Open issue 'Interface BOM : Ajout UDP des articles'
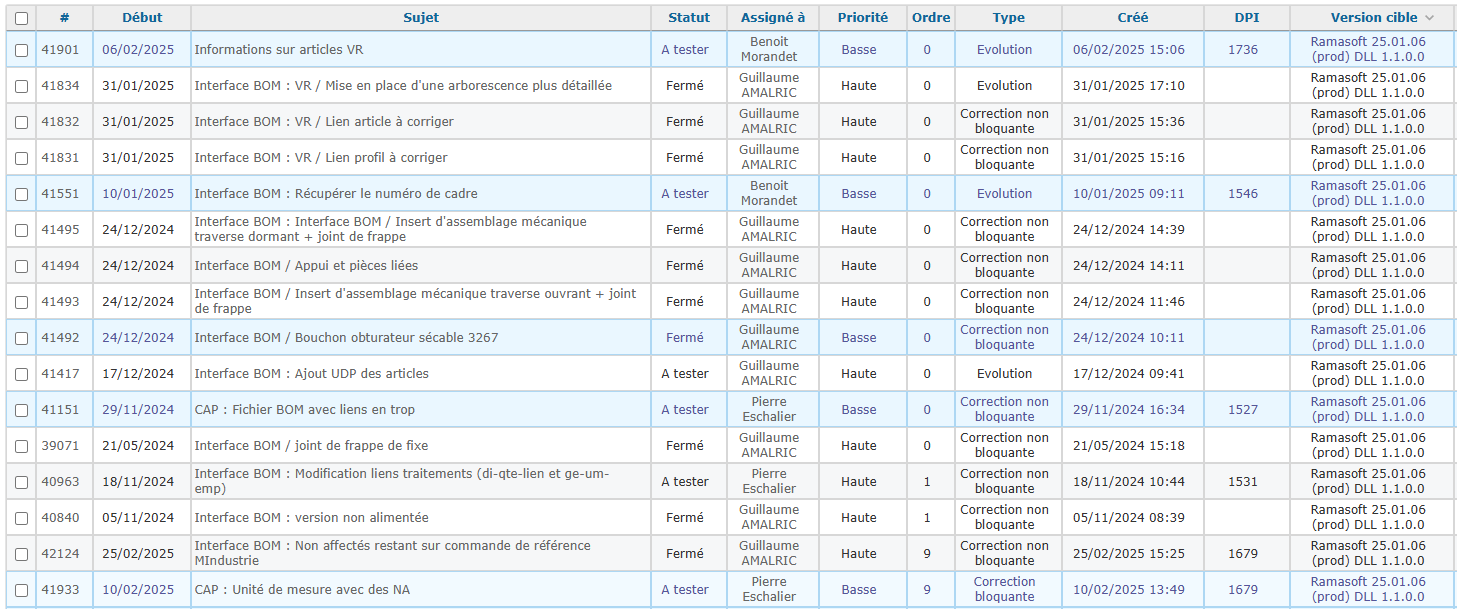This screenshot has height=609, width=1457. click(311, 374)
